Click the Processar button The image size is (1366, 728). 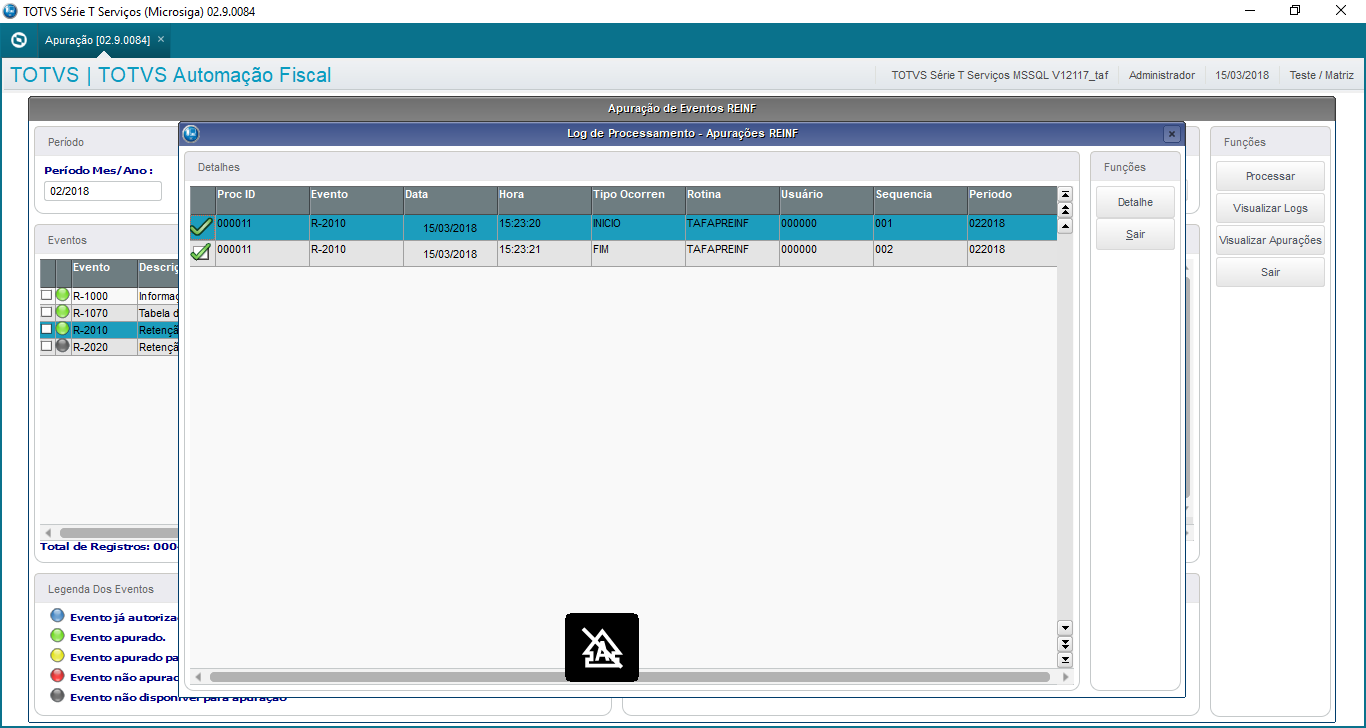tap(1270, 176)
